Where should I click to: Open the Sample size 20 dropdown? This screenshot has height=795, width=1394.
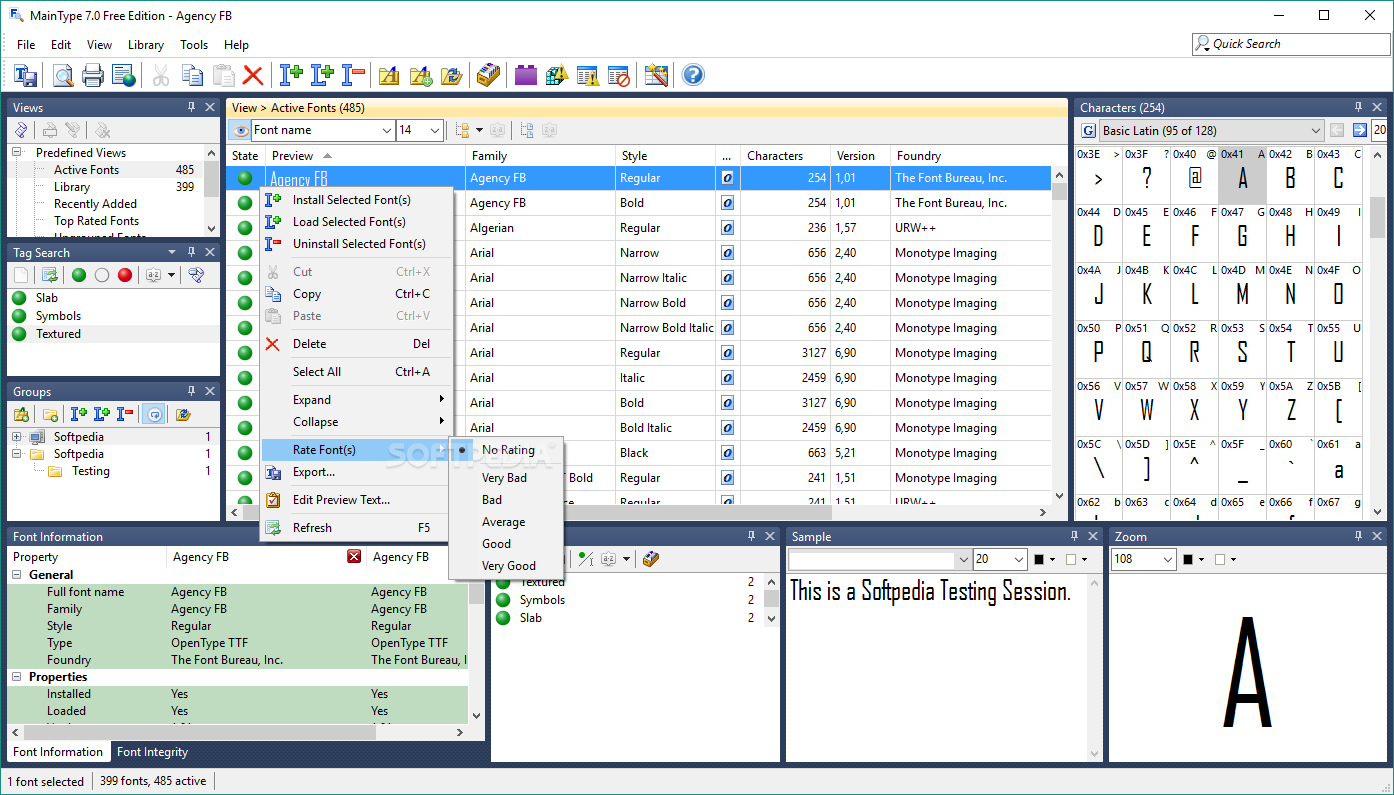(x=1019, y=560)
